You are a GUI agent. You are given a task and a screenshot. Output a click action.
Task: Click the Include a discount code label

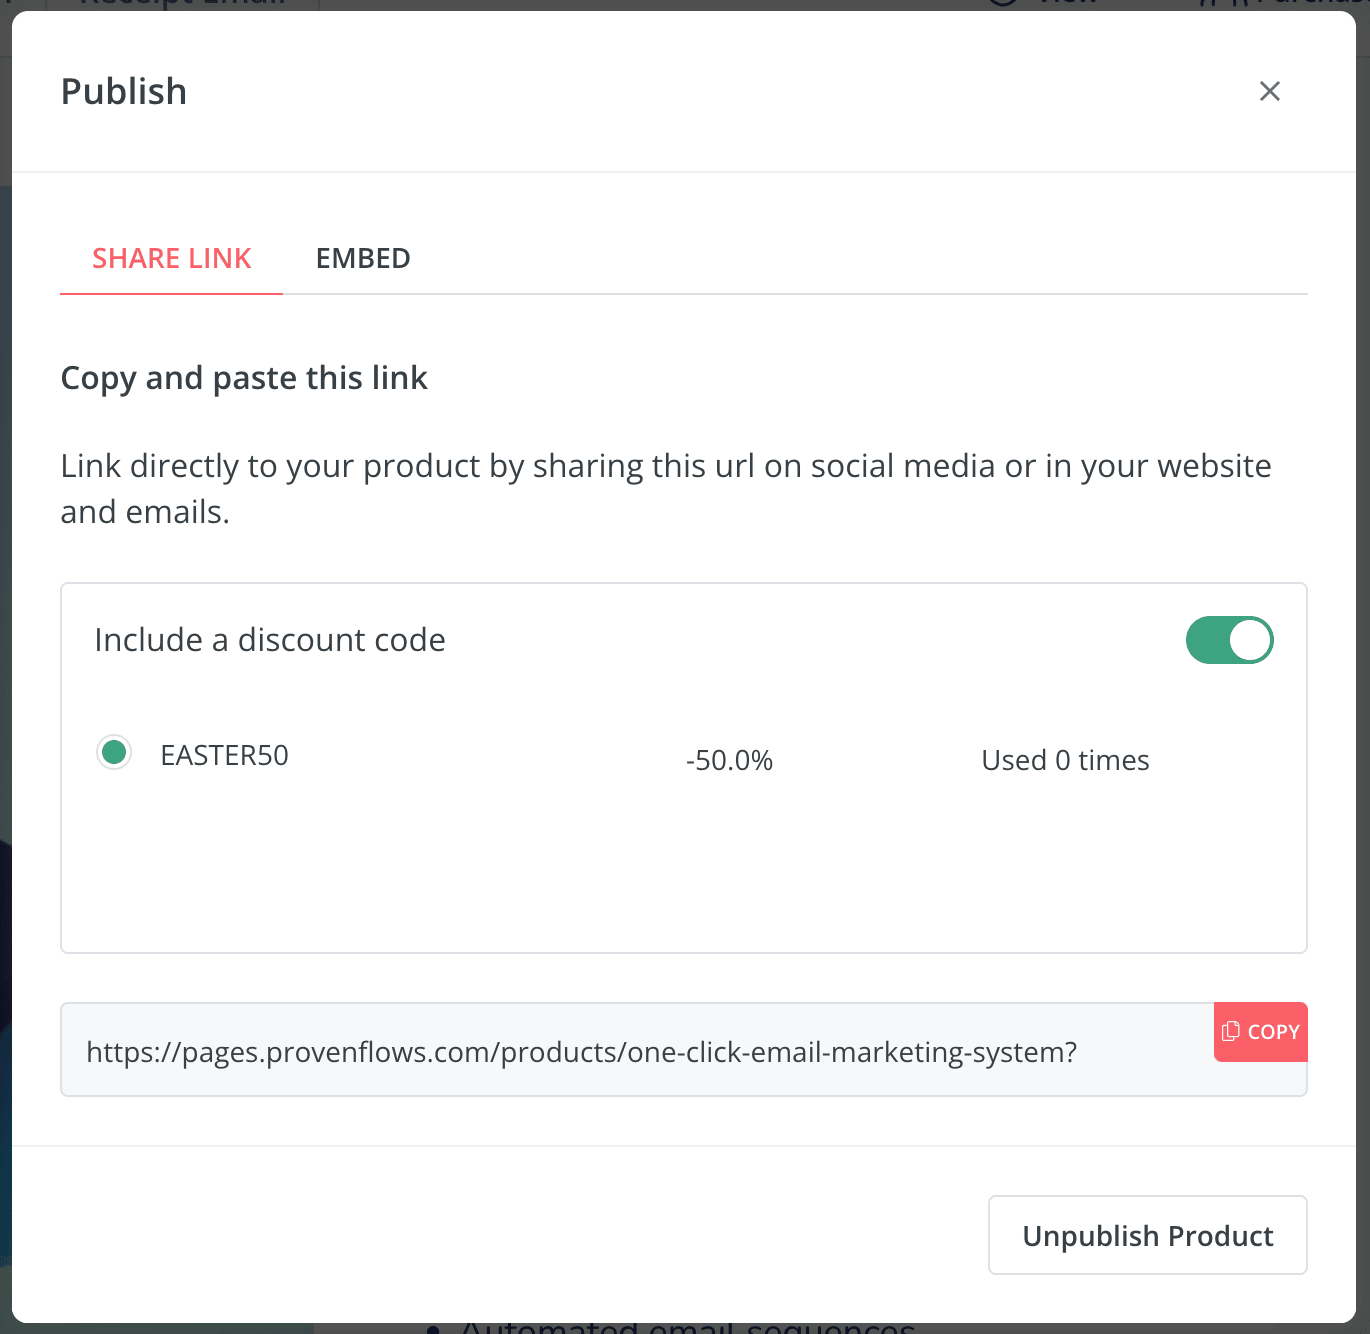click(x=270, y=640)
